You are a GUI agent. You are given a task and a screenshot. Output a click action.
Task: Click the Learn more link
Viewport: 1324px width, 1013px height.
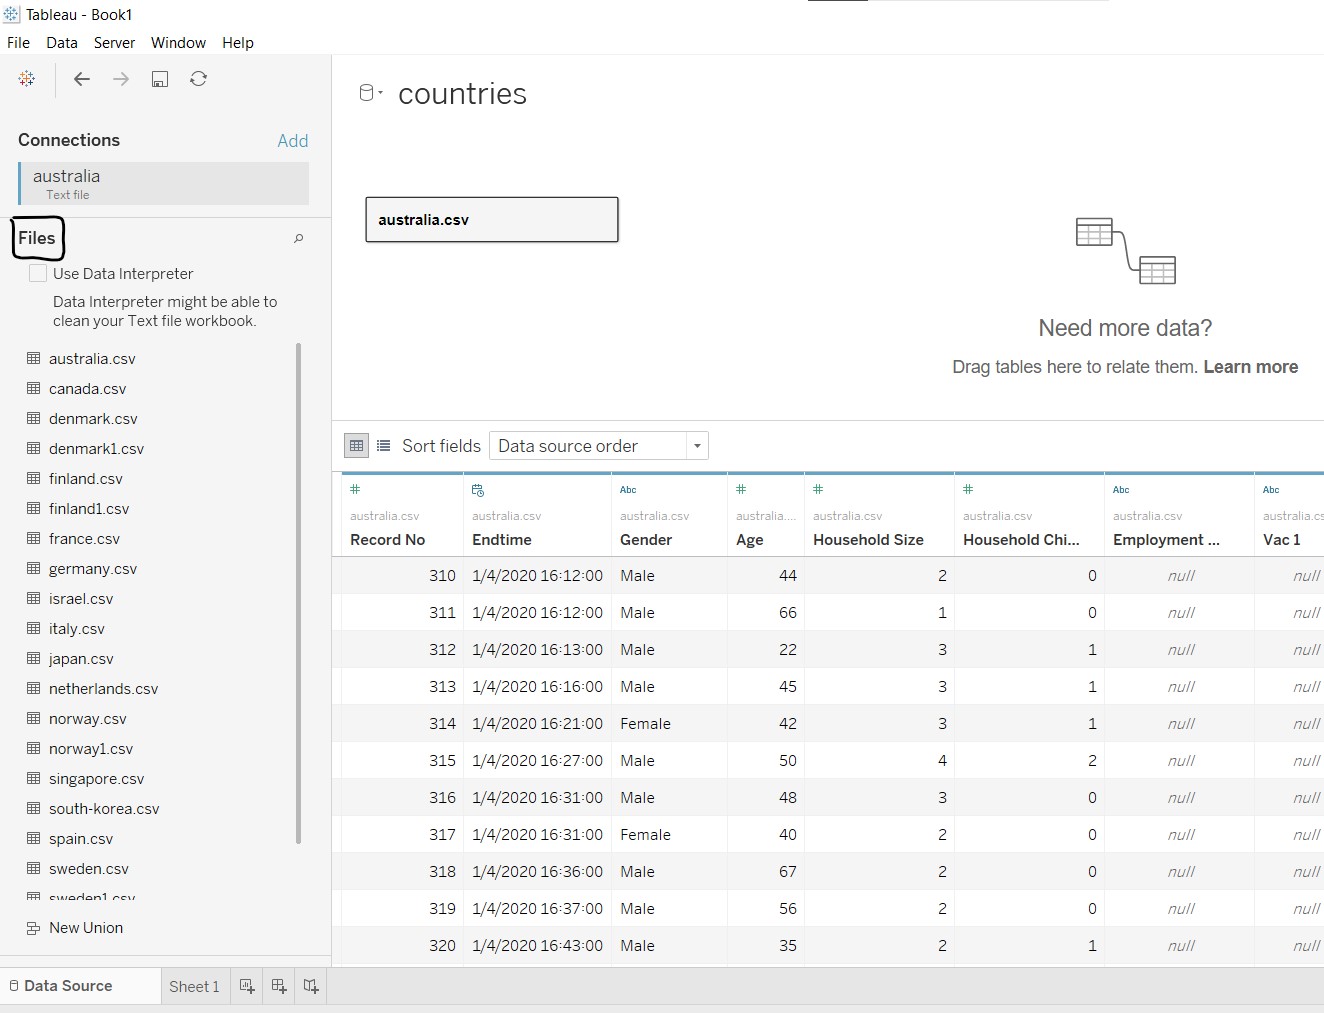(1250, 367)
